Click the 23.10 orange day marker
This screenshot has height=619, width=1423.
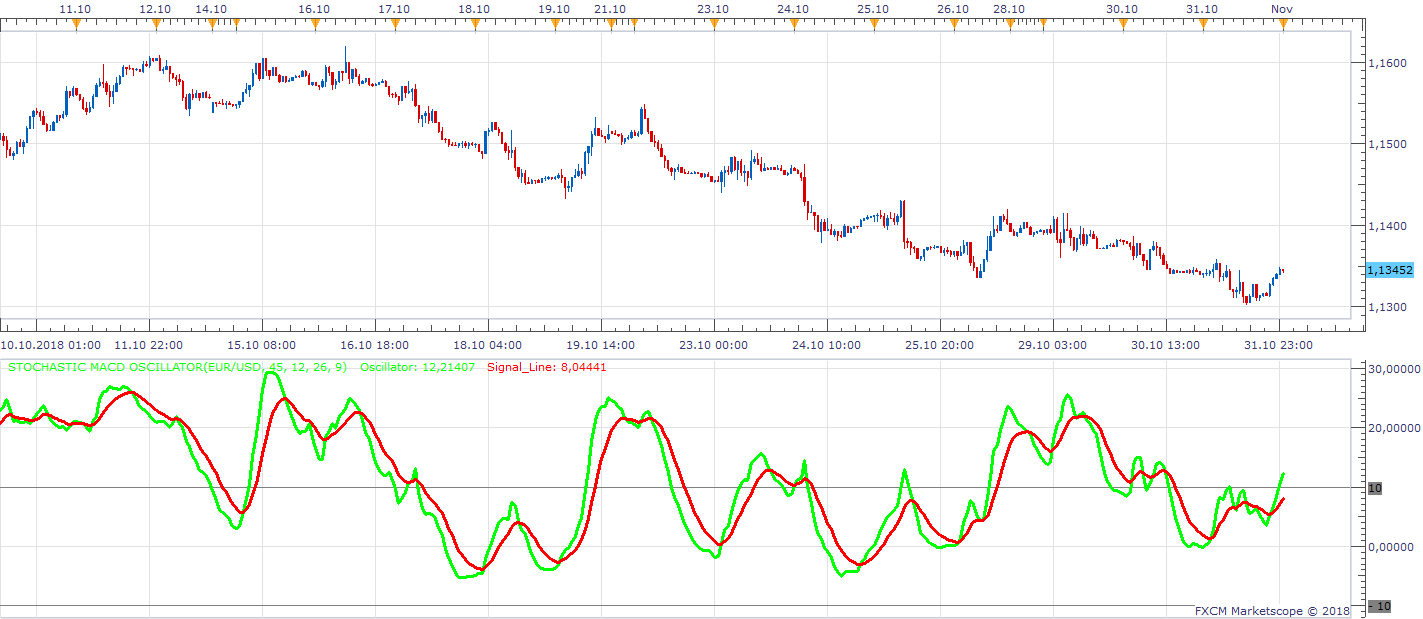coord(713,24)
